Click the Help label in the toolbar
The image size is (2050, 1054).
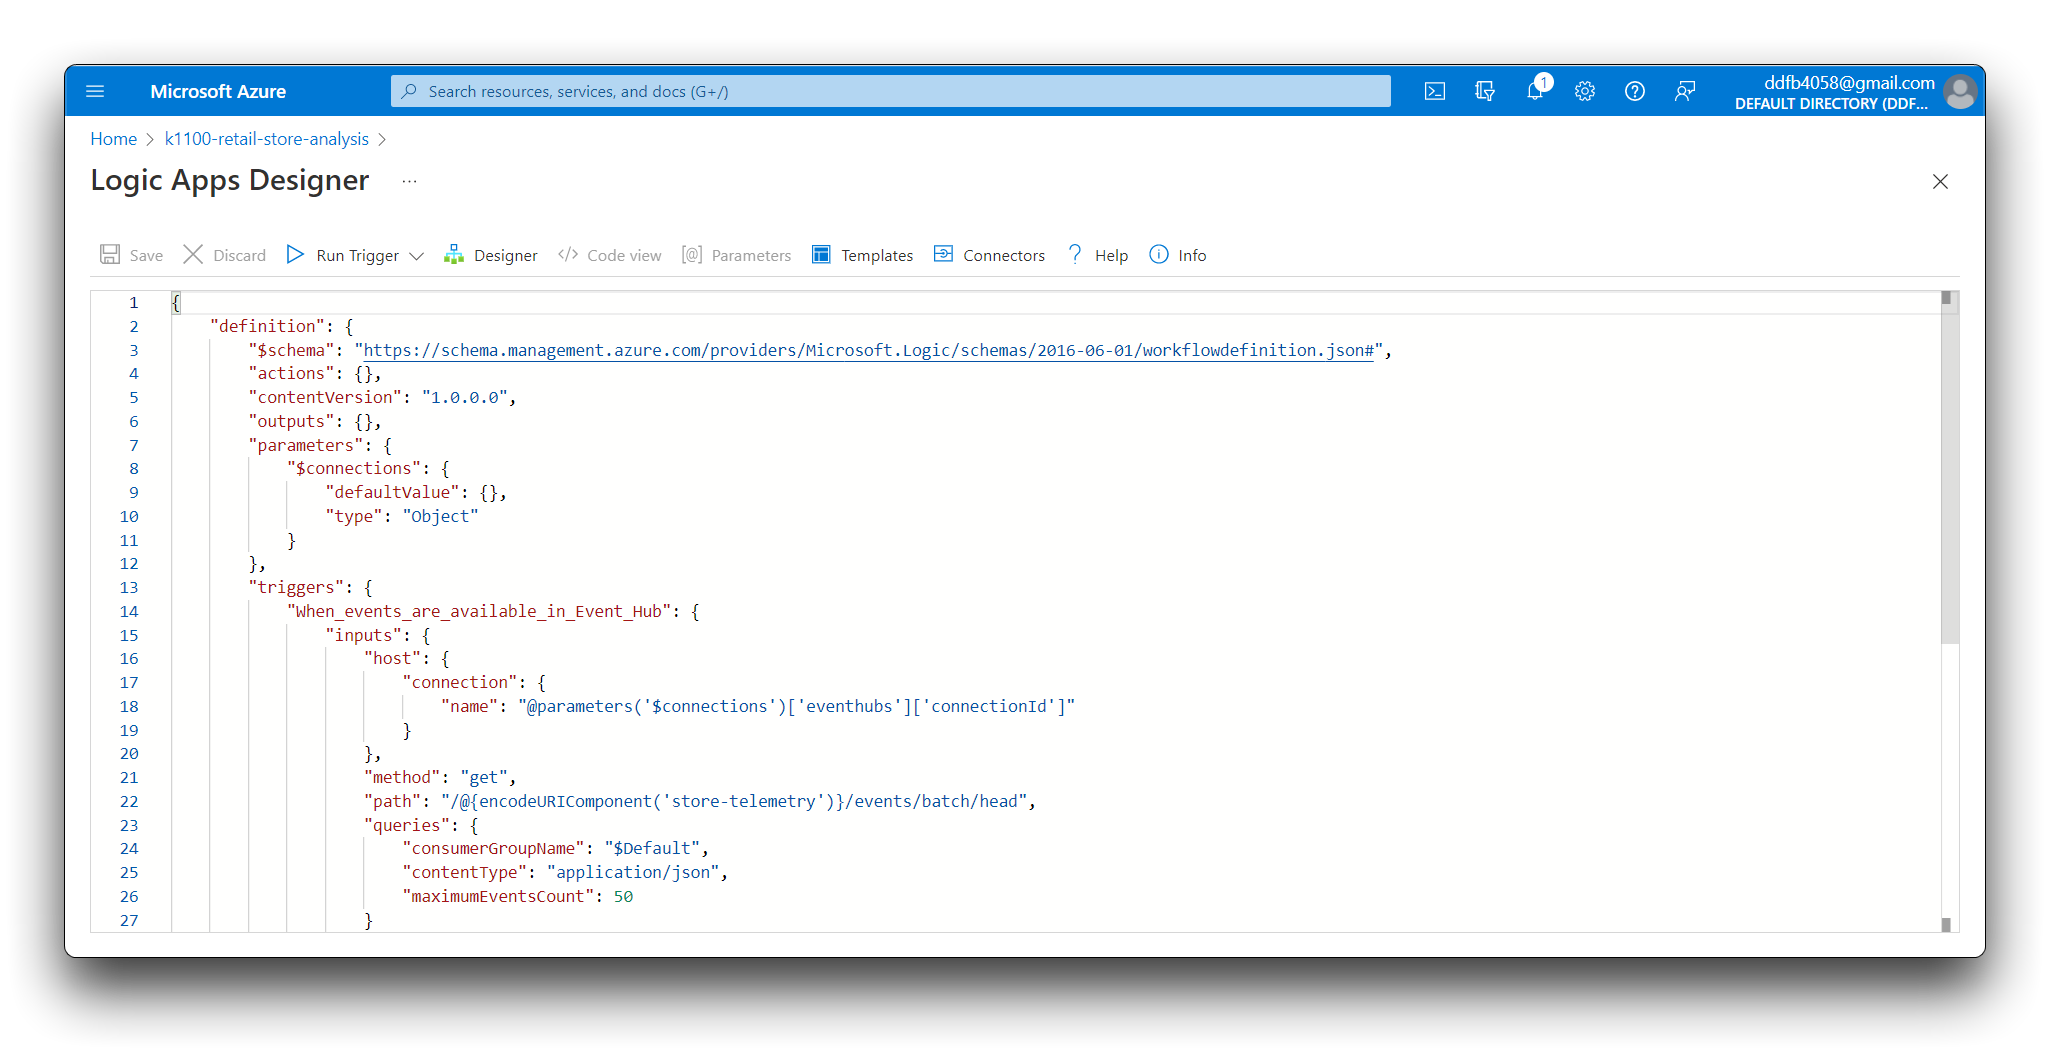pyautogui.click(x=1111, y=255)
